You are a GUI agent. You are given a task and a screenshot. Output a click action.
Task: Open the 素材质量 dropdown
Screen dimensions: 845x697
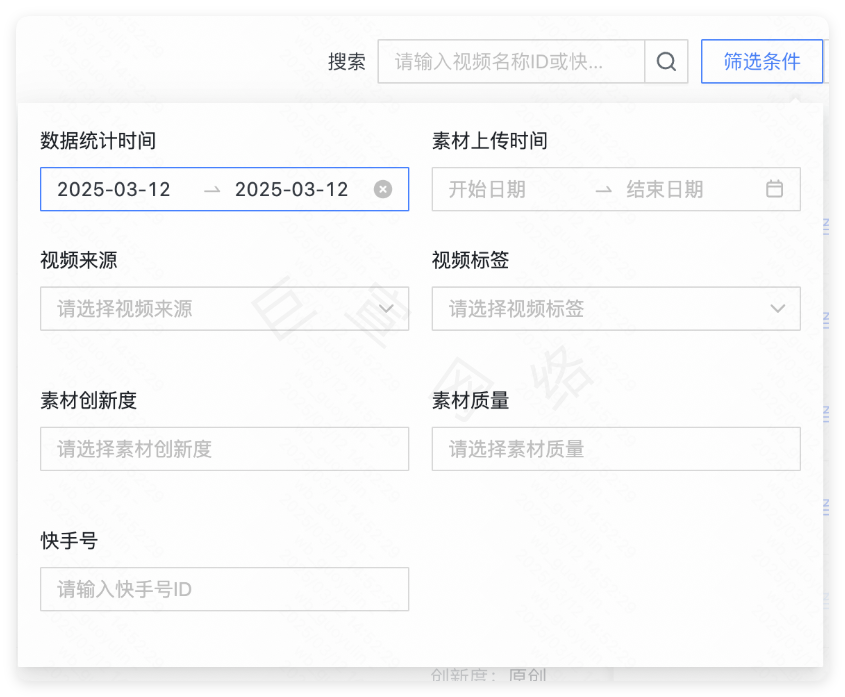616,449
